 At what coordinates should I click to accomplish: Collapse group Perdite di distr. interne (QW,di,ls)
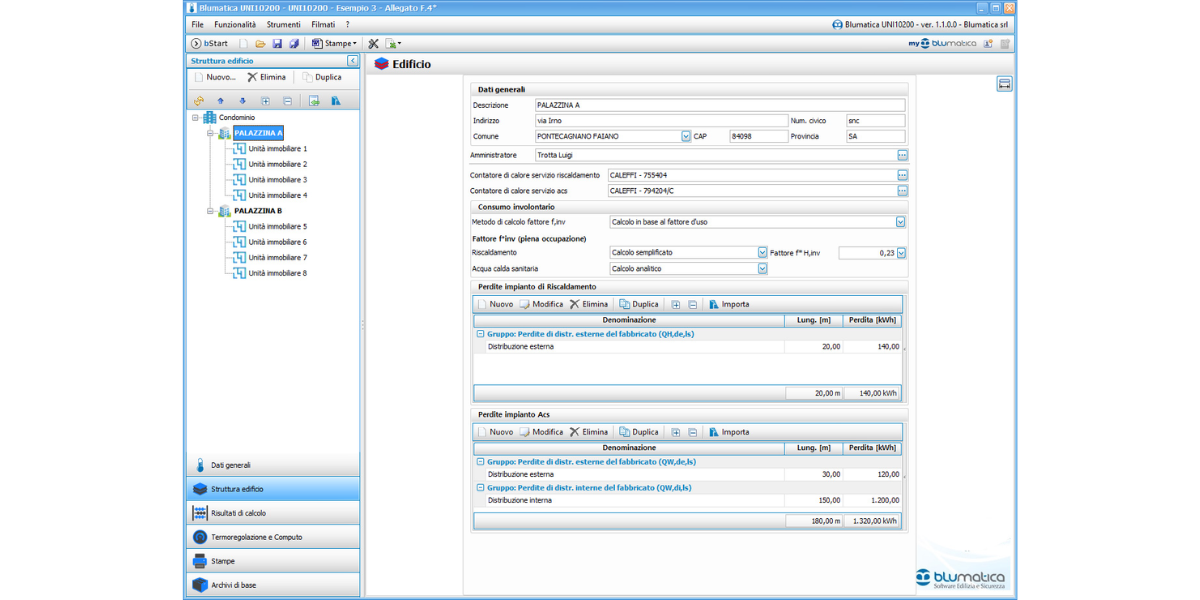tap(480, 488)
